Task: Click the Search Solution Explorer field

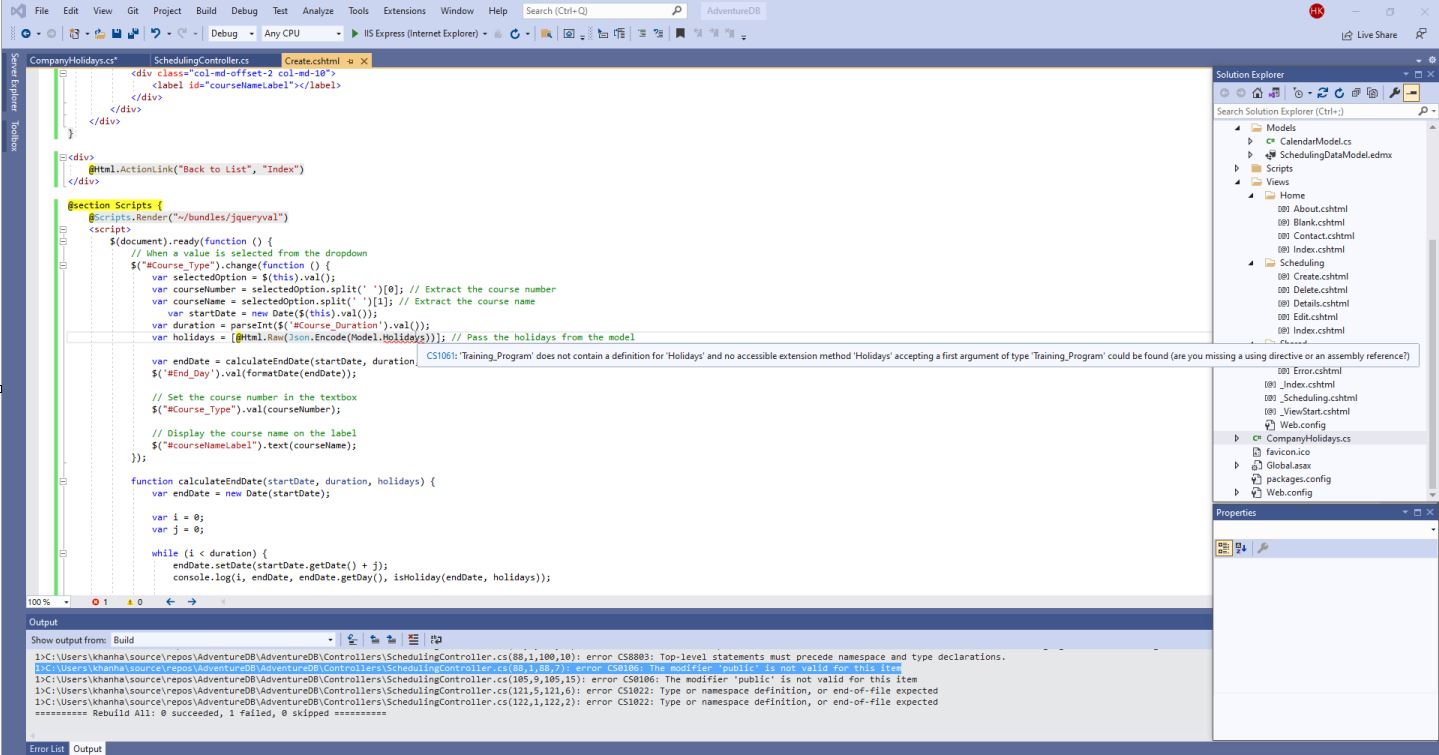Action: click(1300, 110)
